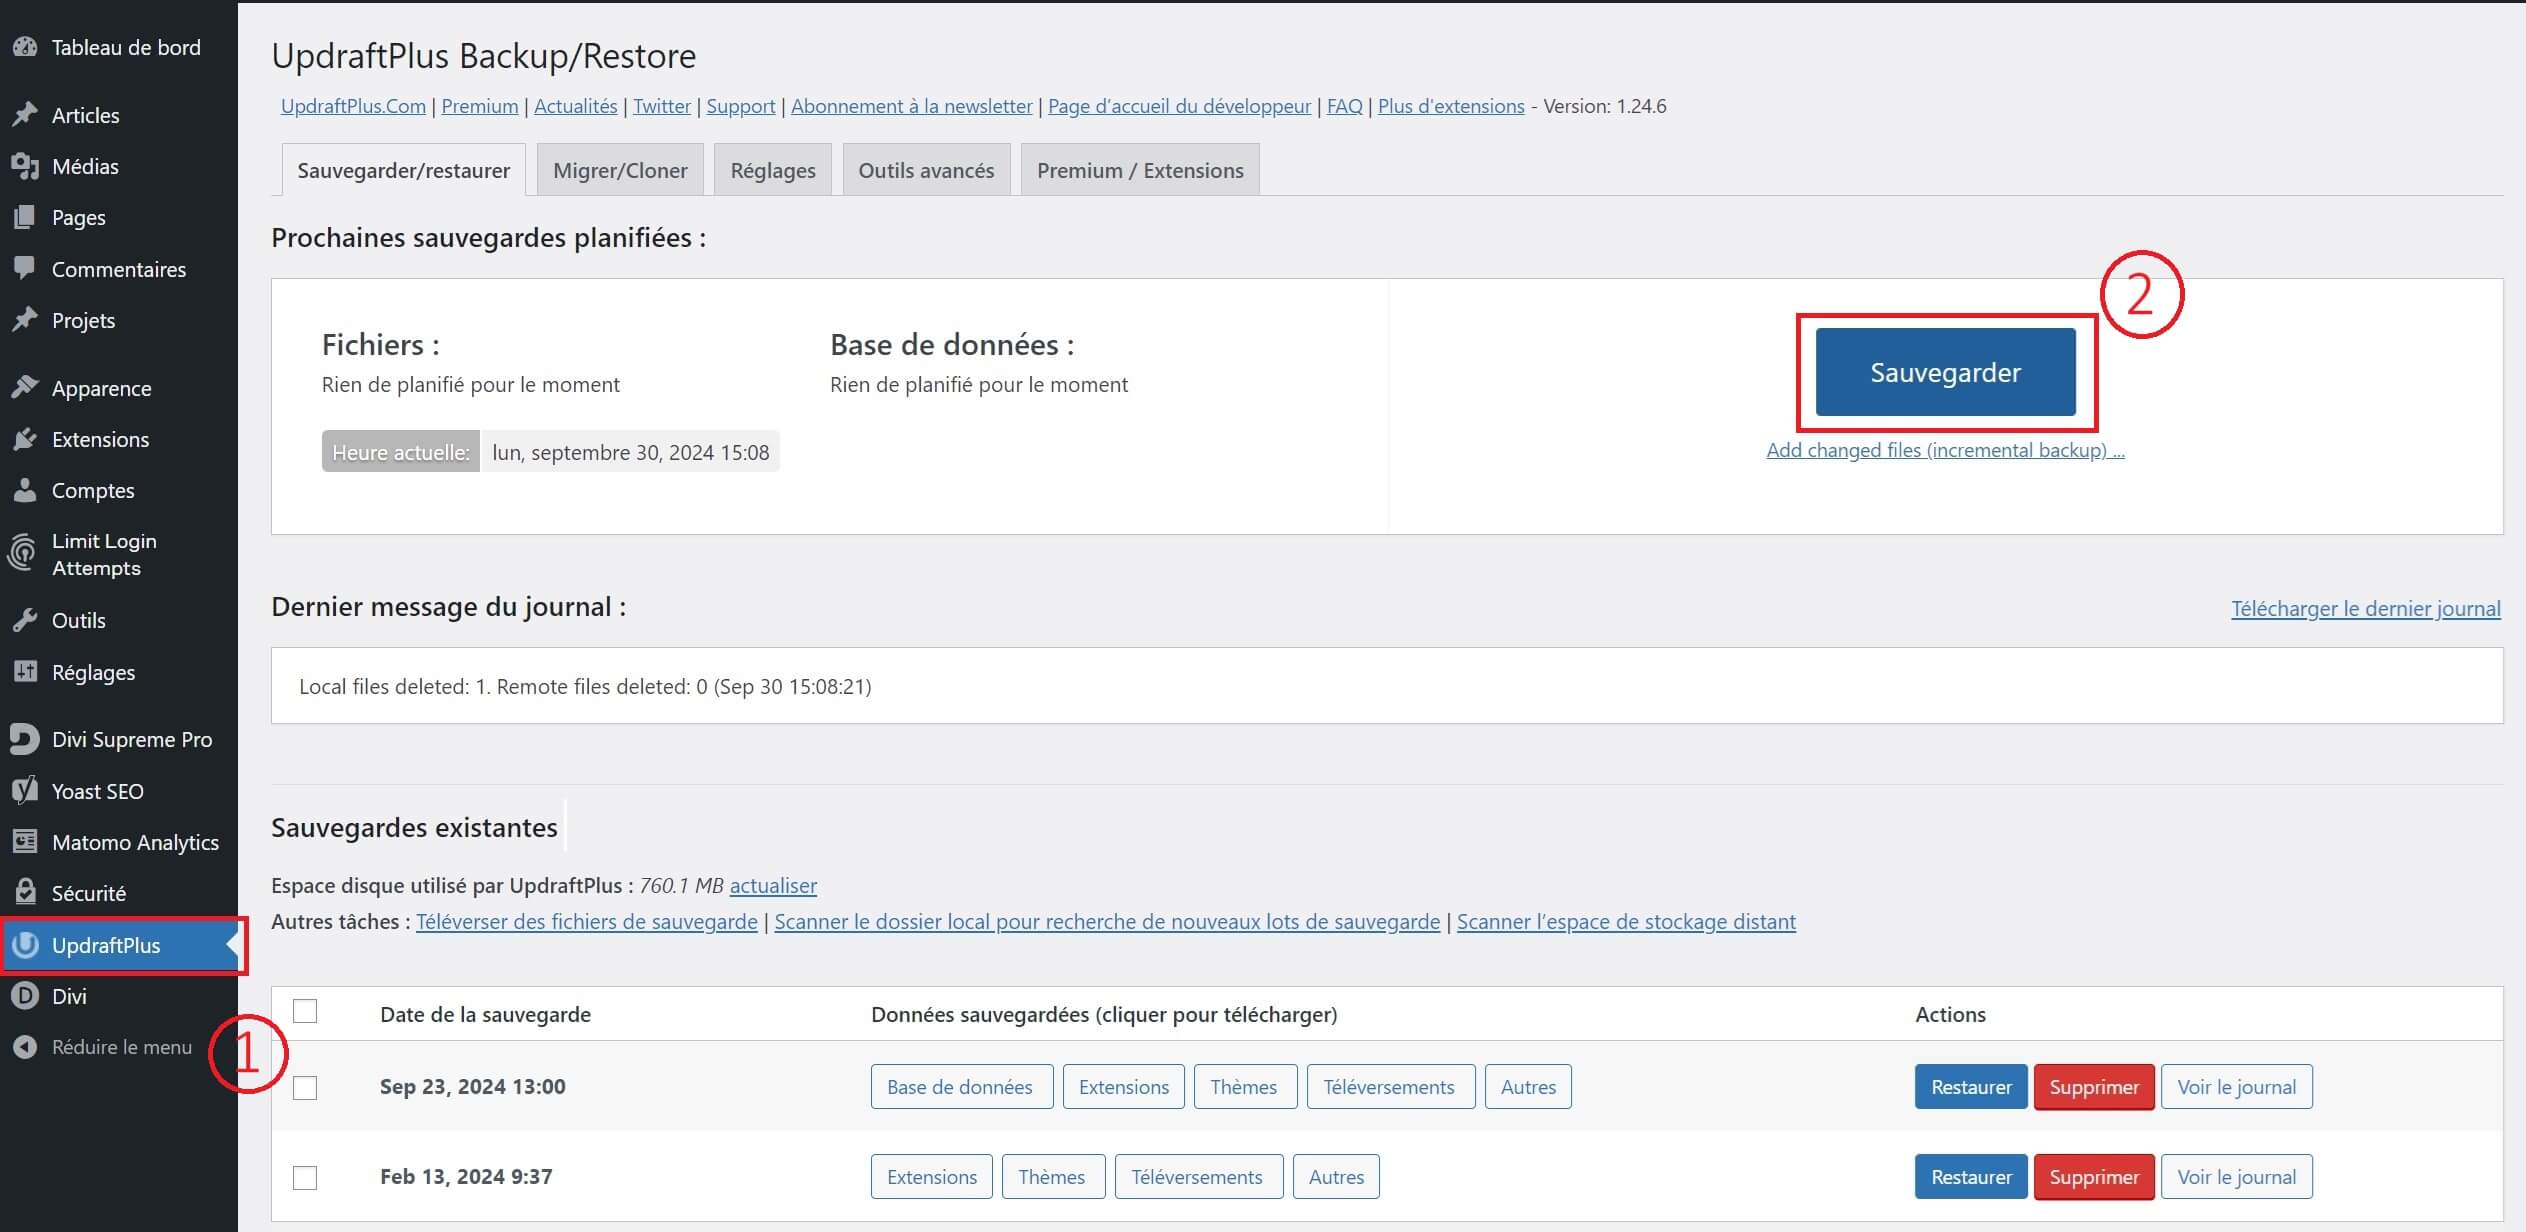Delete the Sep 23, 2024 backup

pyautogui.click(x=2094, y=1087)
